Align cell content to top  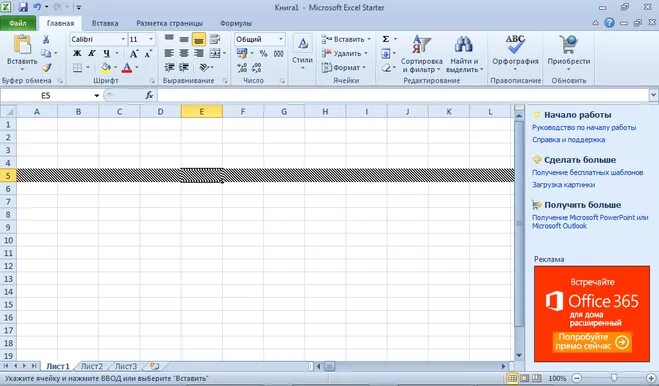(169, 39)
